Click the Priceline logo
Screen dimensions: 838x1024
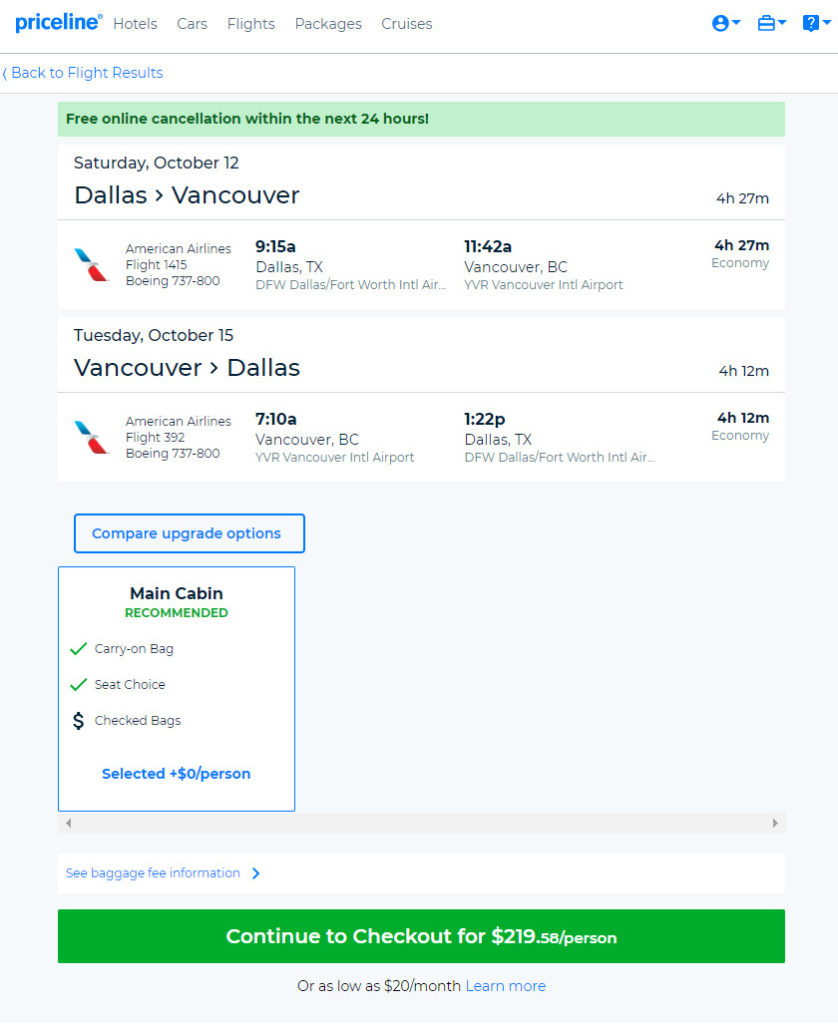pos(59,23)
